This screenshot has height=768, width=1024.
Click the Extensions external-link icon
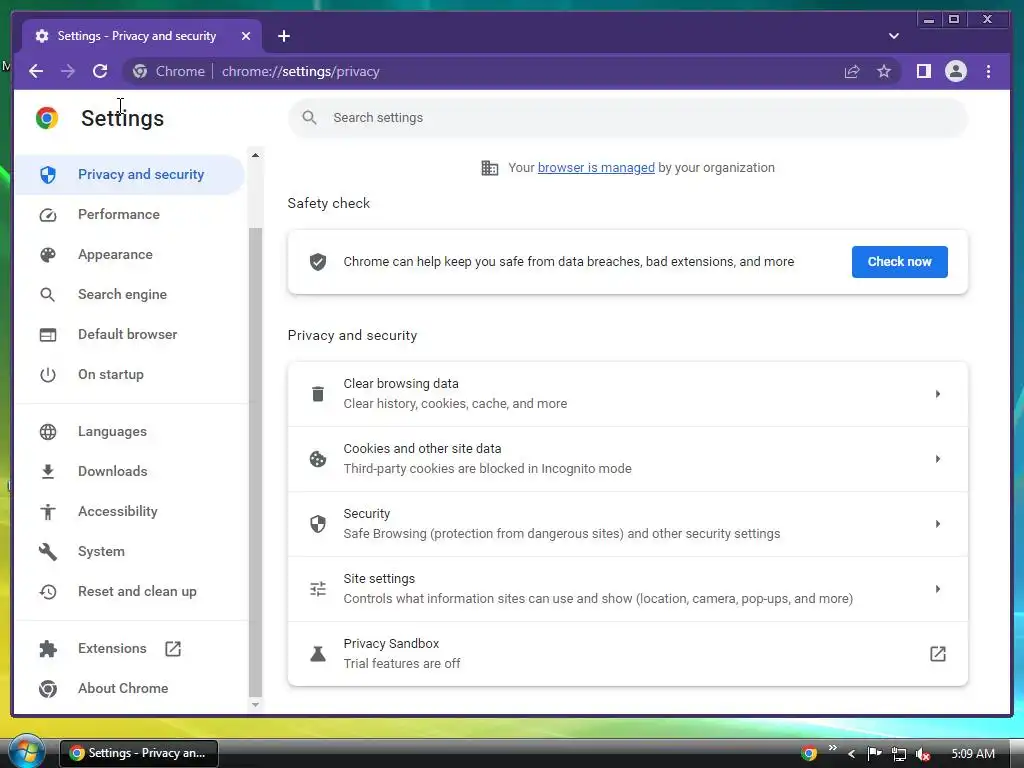click(173, 648)
